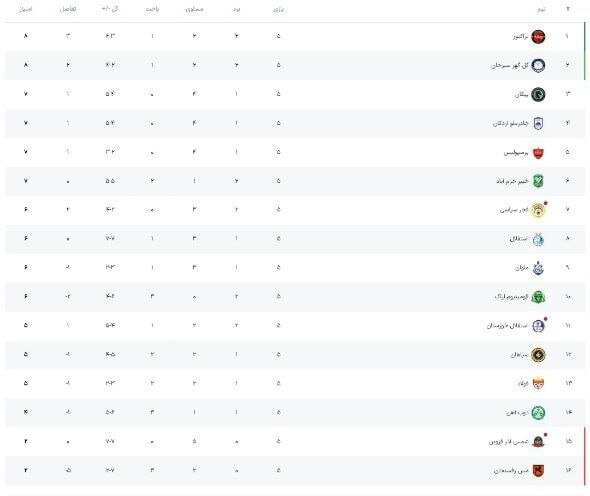The height and width of the screenshot is (496, 590).
Task: Open the Fajr Sepasi team name link
Action: [514, 210]
